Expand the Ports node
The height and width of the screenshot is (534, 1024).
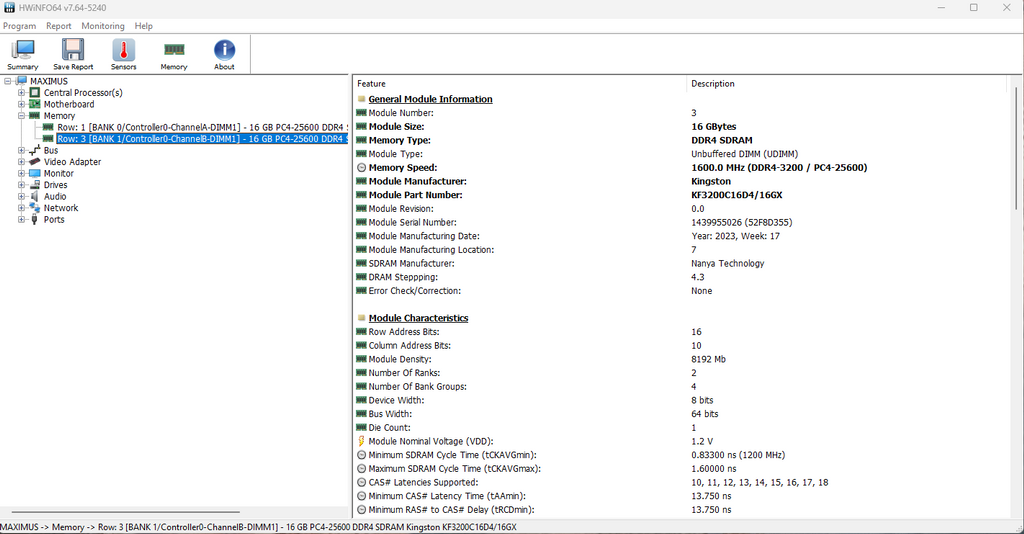[x=22, y=219]
